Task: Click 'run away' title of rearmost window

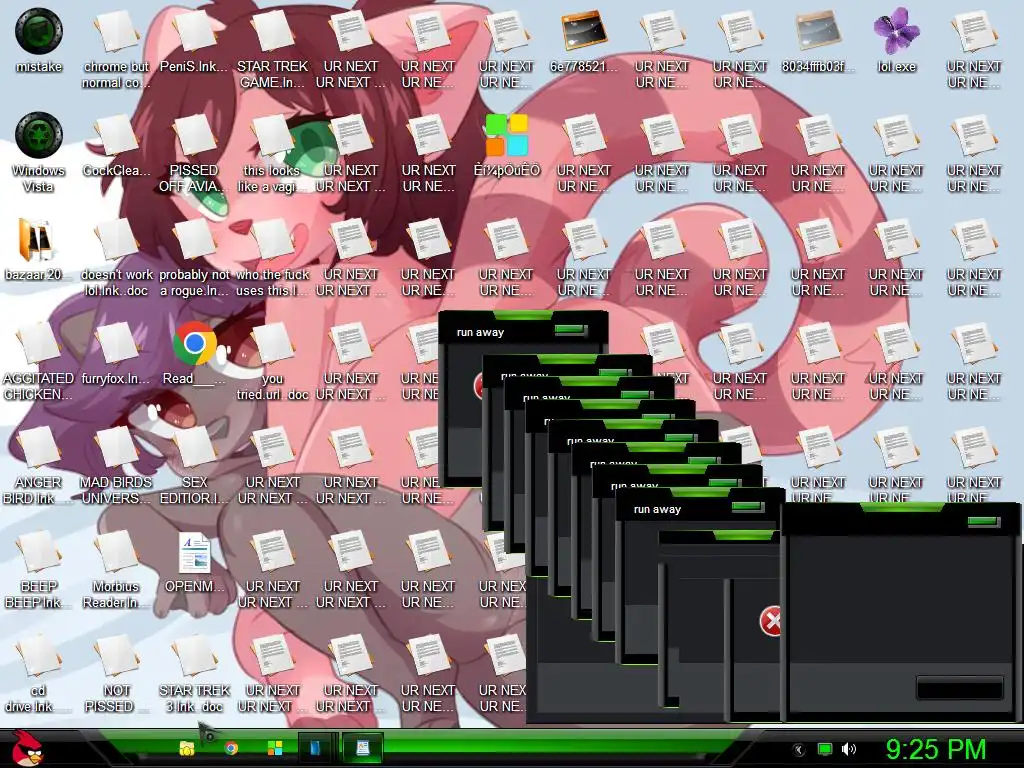Action: tap(480, 332)
